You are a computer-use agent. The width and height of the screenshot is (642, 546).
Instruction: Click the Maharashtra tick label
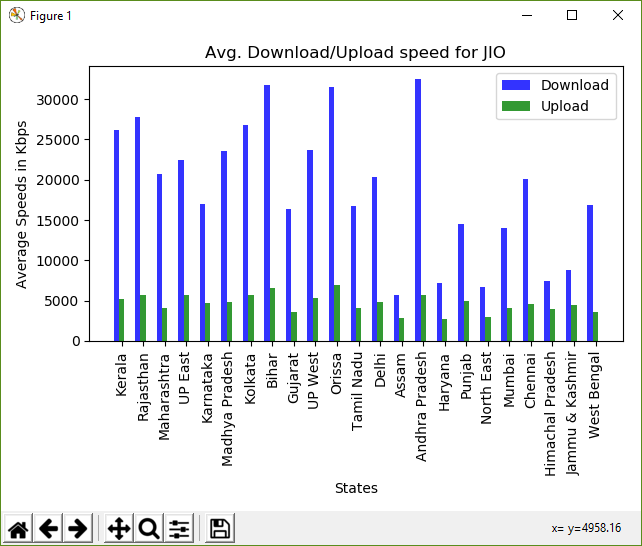tap(164, 397)
